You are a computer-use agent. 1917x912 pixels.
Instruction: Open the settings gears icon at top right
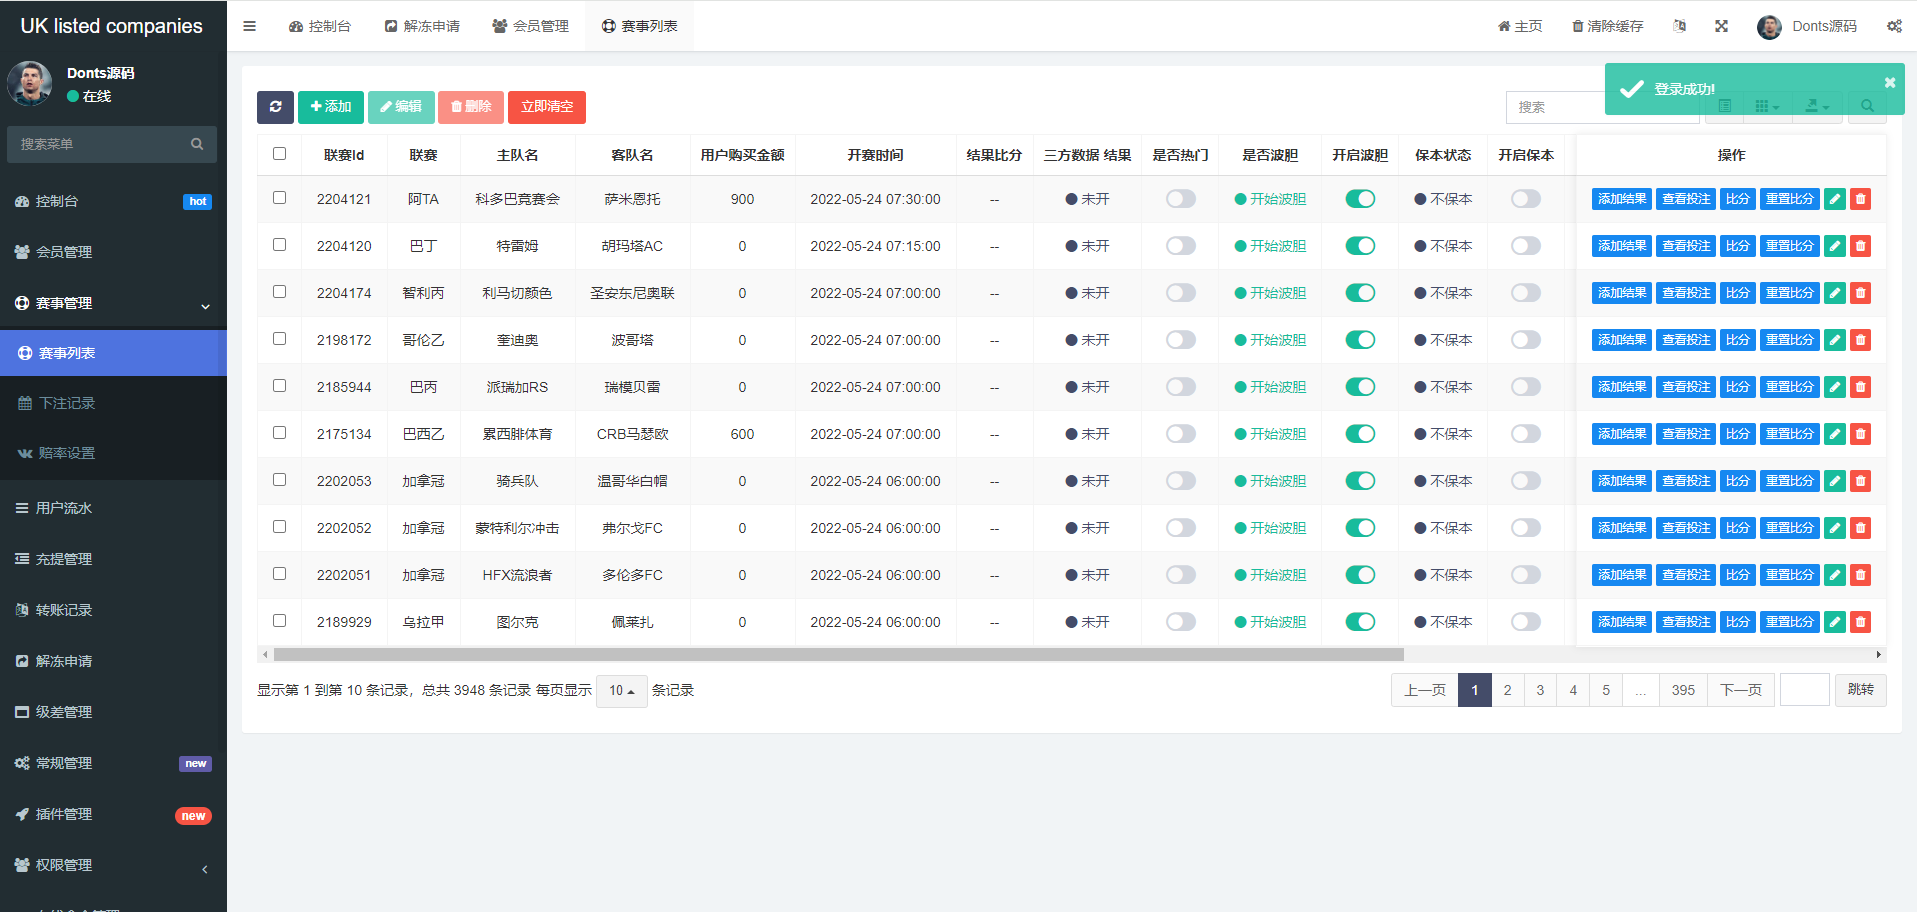click(x=1894, y=26)
